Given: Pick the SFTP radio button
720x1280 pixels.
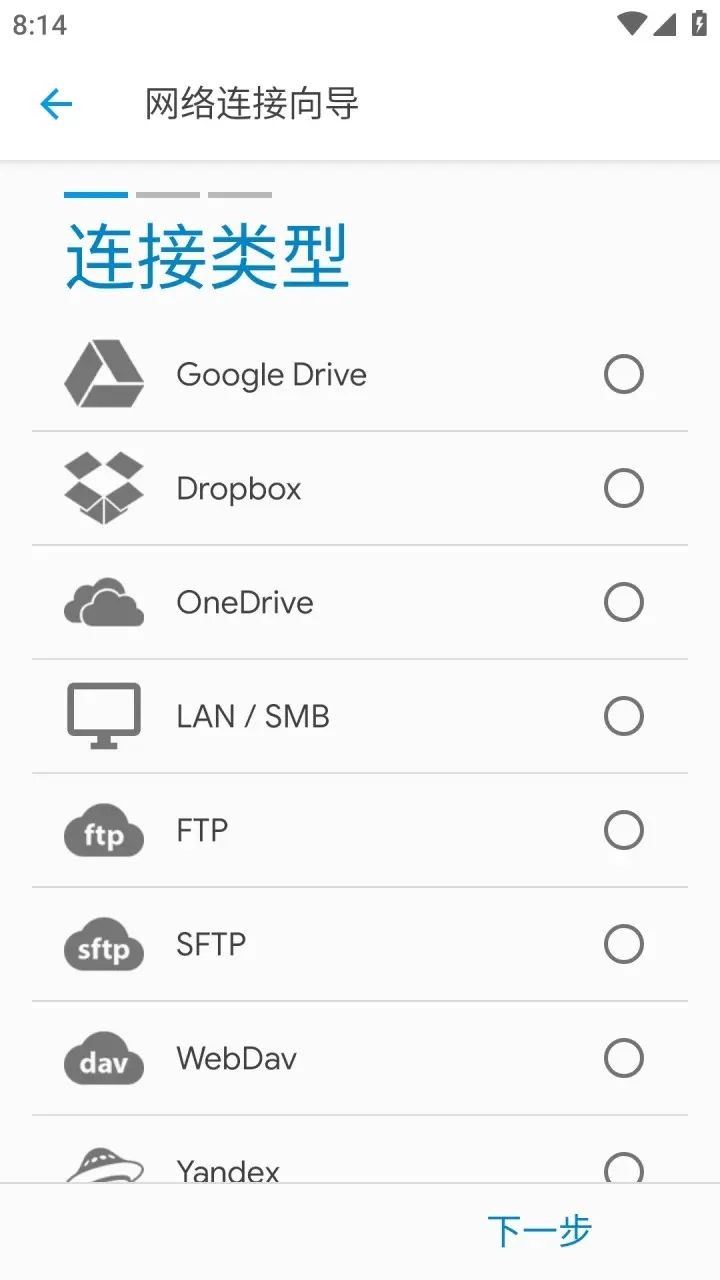Looking at the screenshot, I should [624, 944].
